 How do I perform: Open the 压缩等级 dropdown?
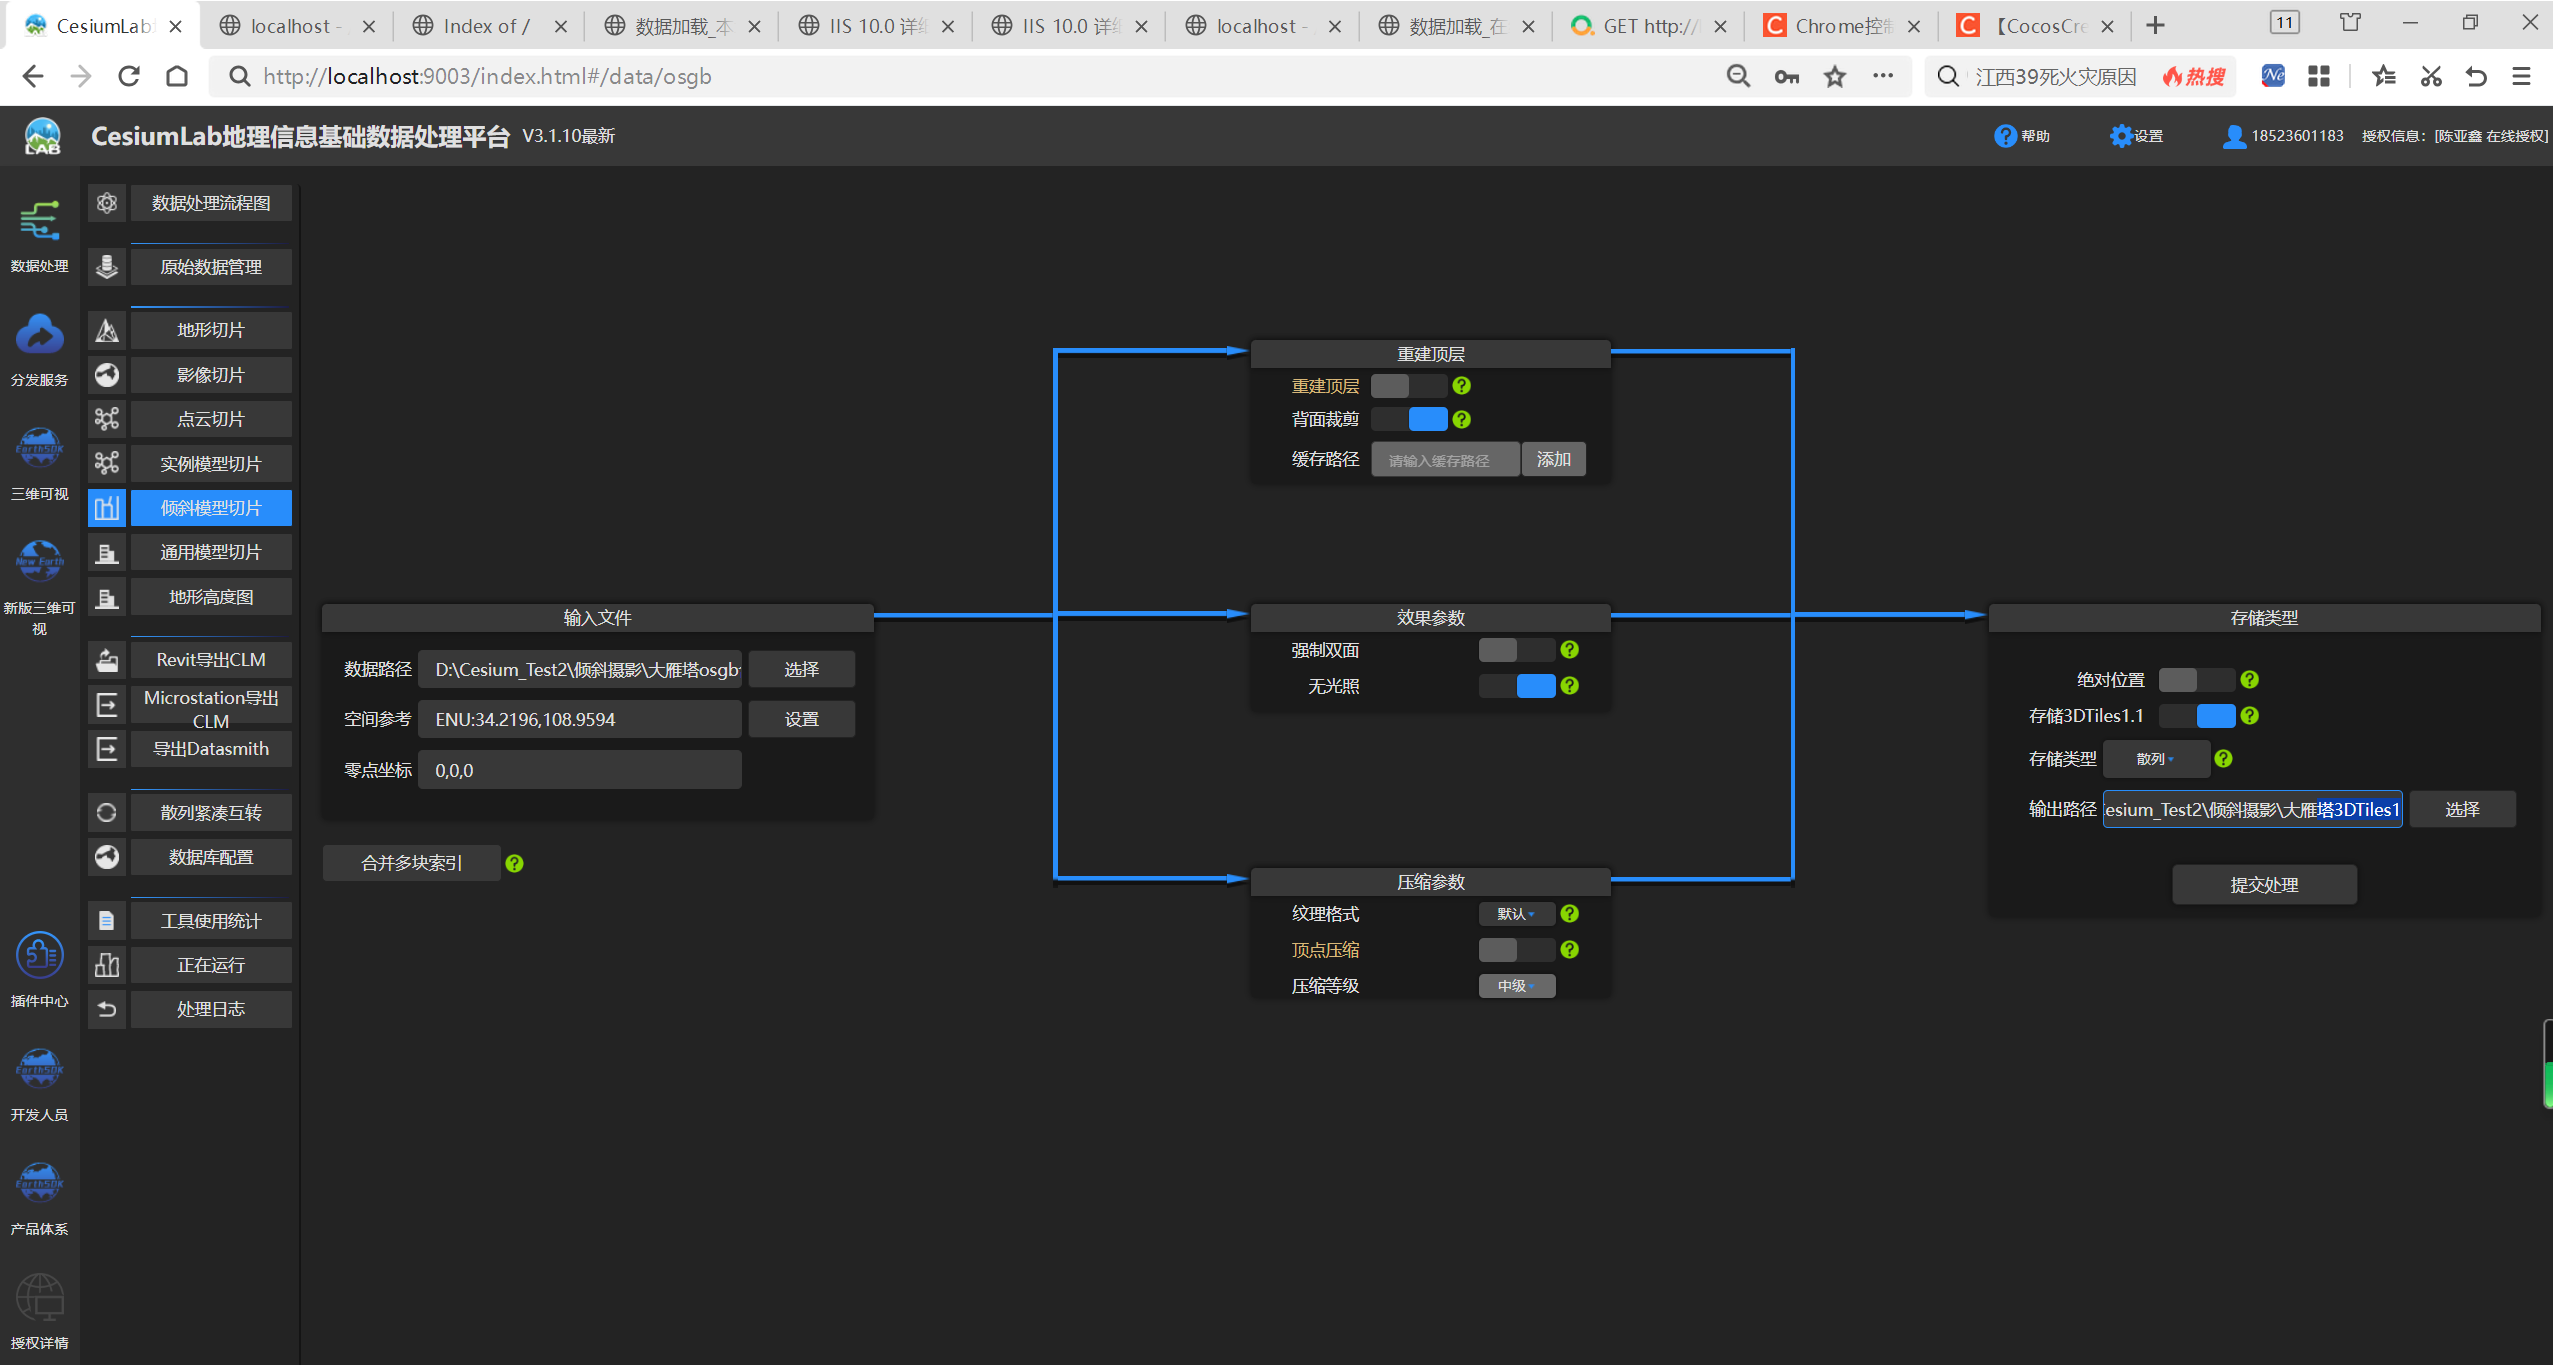(1516, 986)
